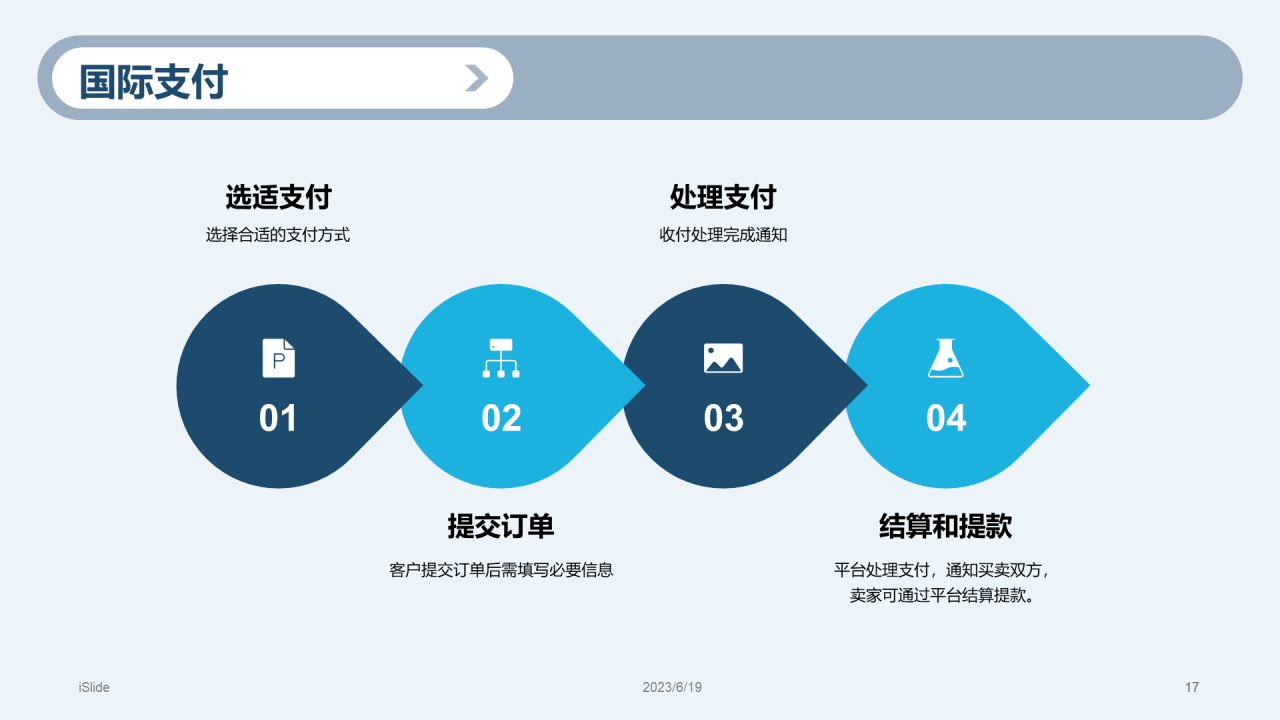Select the number 03 in dark blue shape
The width and height of the screenshot is (1280, 720).
coord(723,418)
